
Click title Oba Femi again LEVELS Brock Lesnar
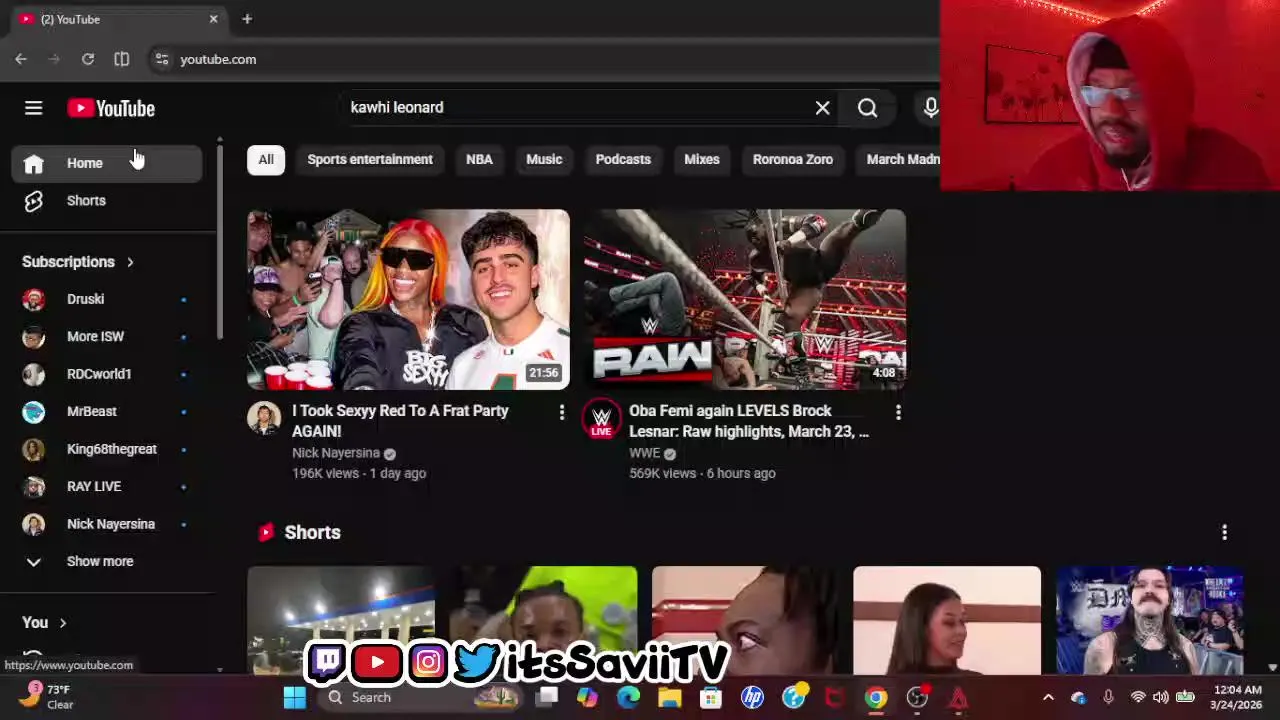[749, 421]
